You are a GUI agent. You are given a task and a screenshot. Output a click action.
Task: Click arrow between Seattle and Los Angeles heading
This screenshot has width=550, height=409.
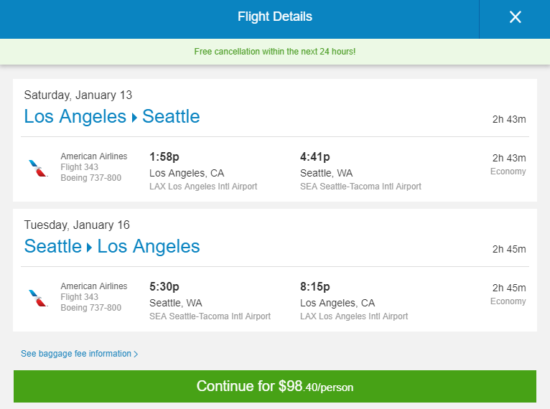[x=89, y=247]
